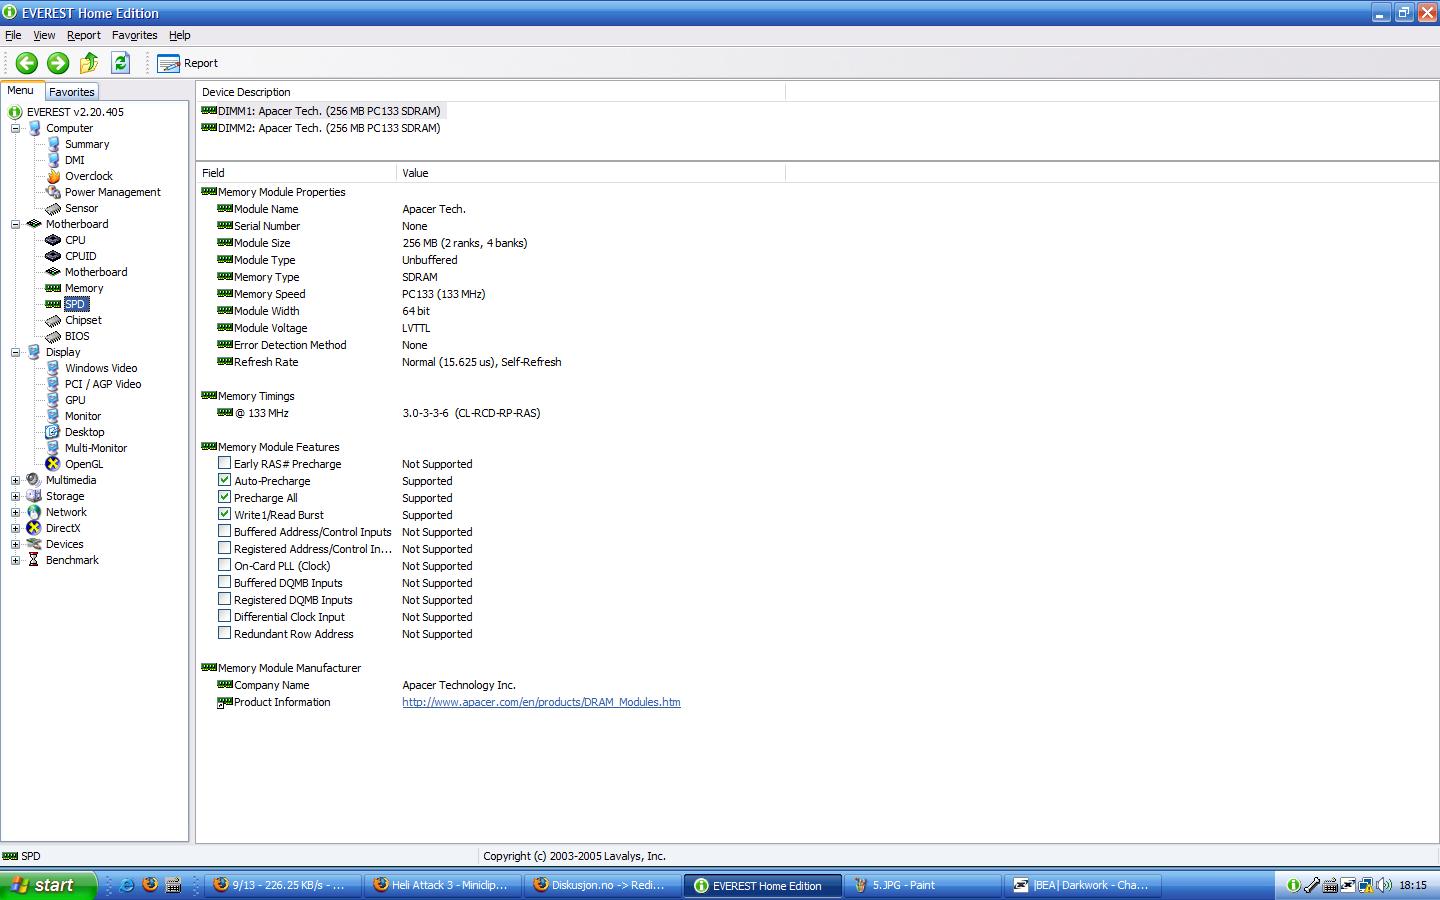Toggle the Write1/Read Burst checkbox

(x=224, y=514)
